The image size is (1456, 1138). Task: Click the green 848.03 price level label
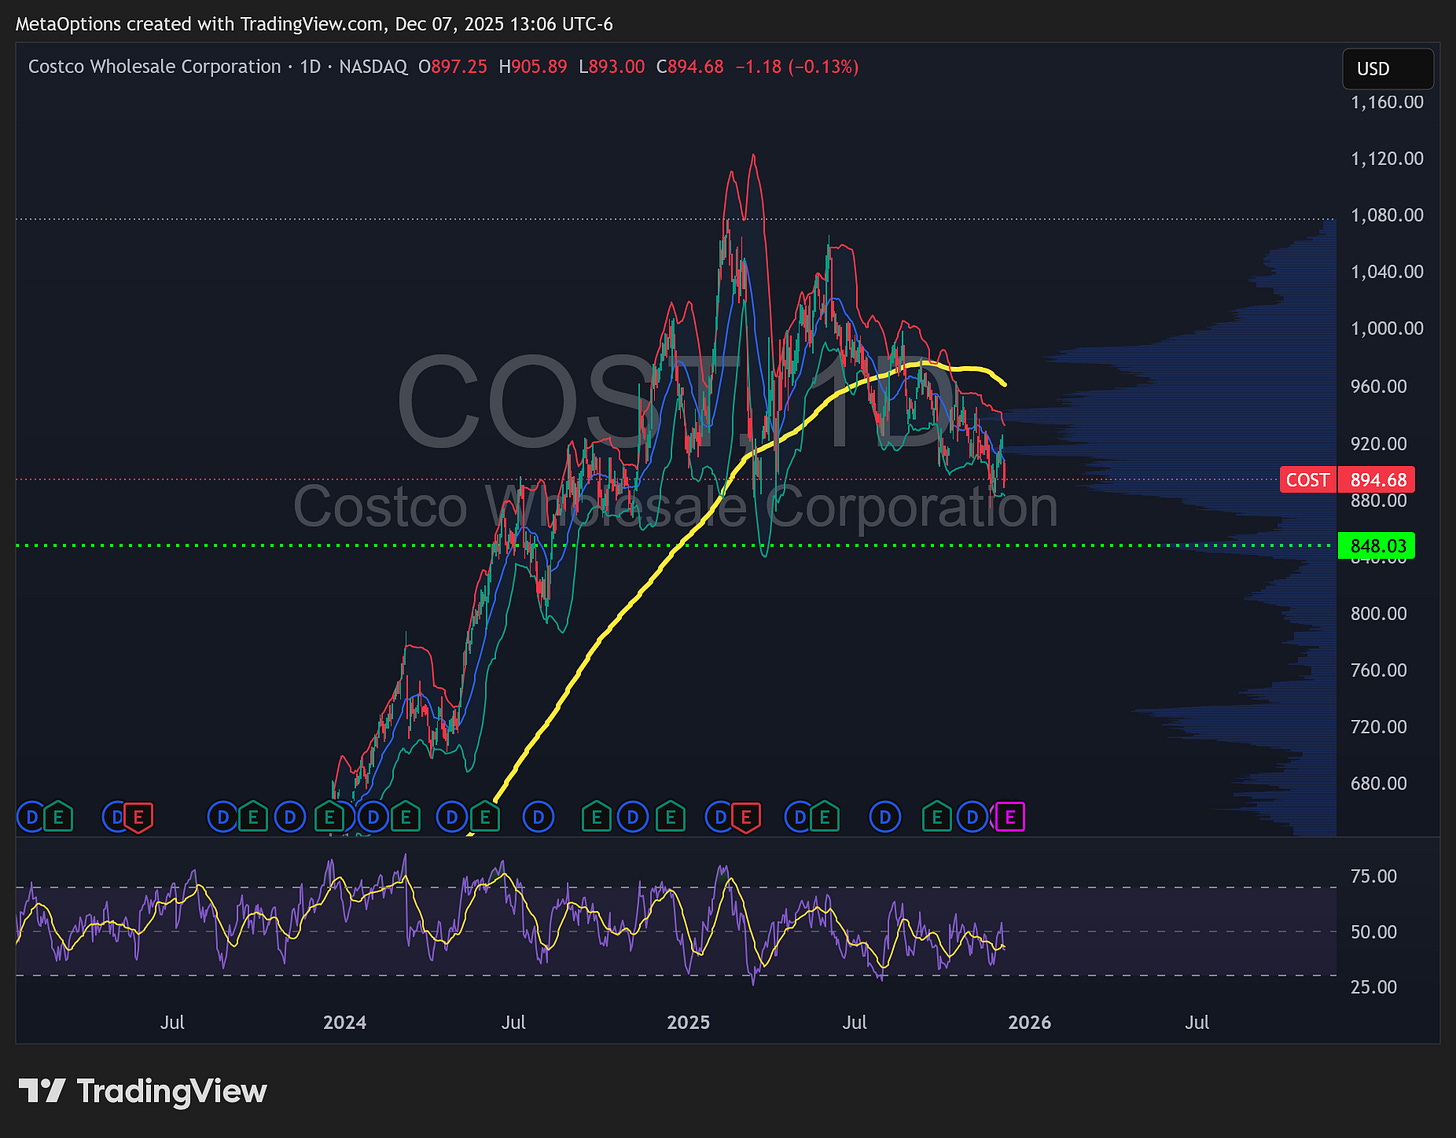[1377, 546]
